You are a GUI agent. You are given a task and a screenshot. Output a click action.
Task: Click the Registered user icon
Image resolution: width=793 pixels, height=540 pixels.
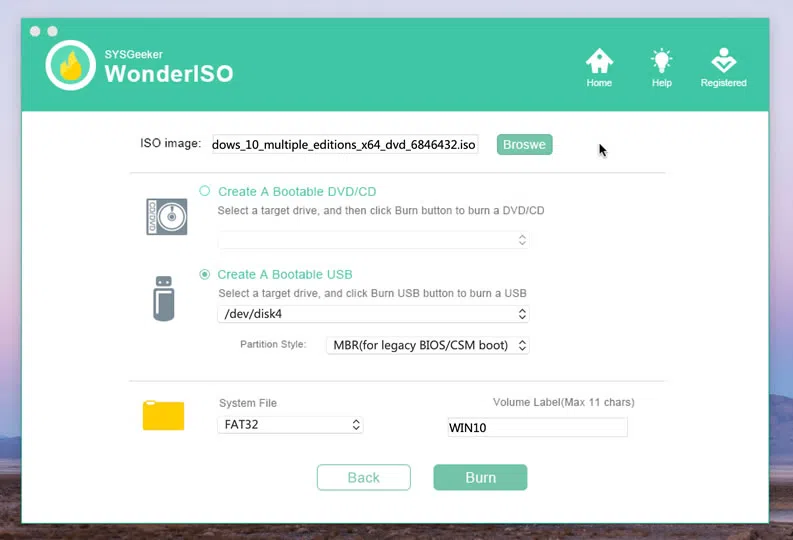(723, 61)
